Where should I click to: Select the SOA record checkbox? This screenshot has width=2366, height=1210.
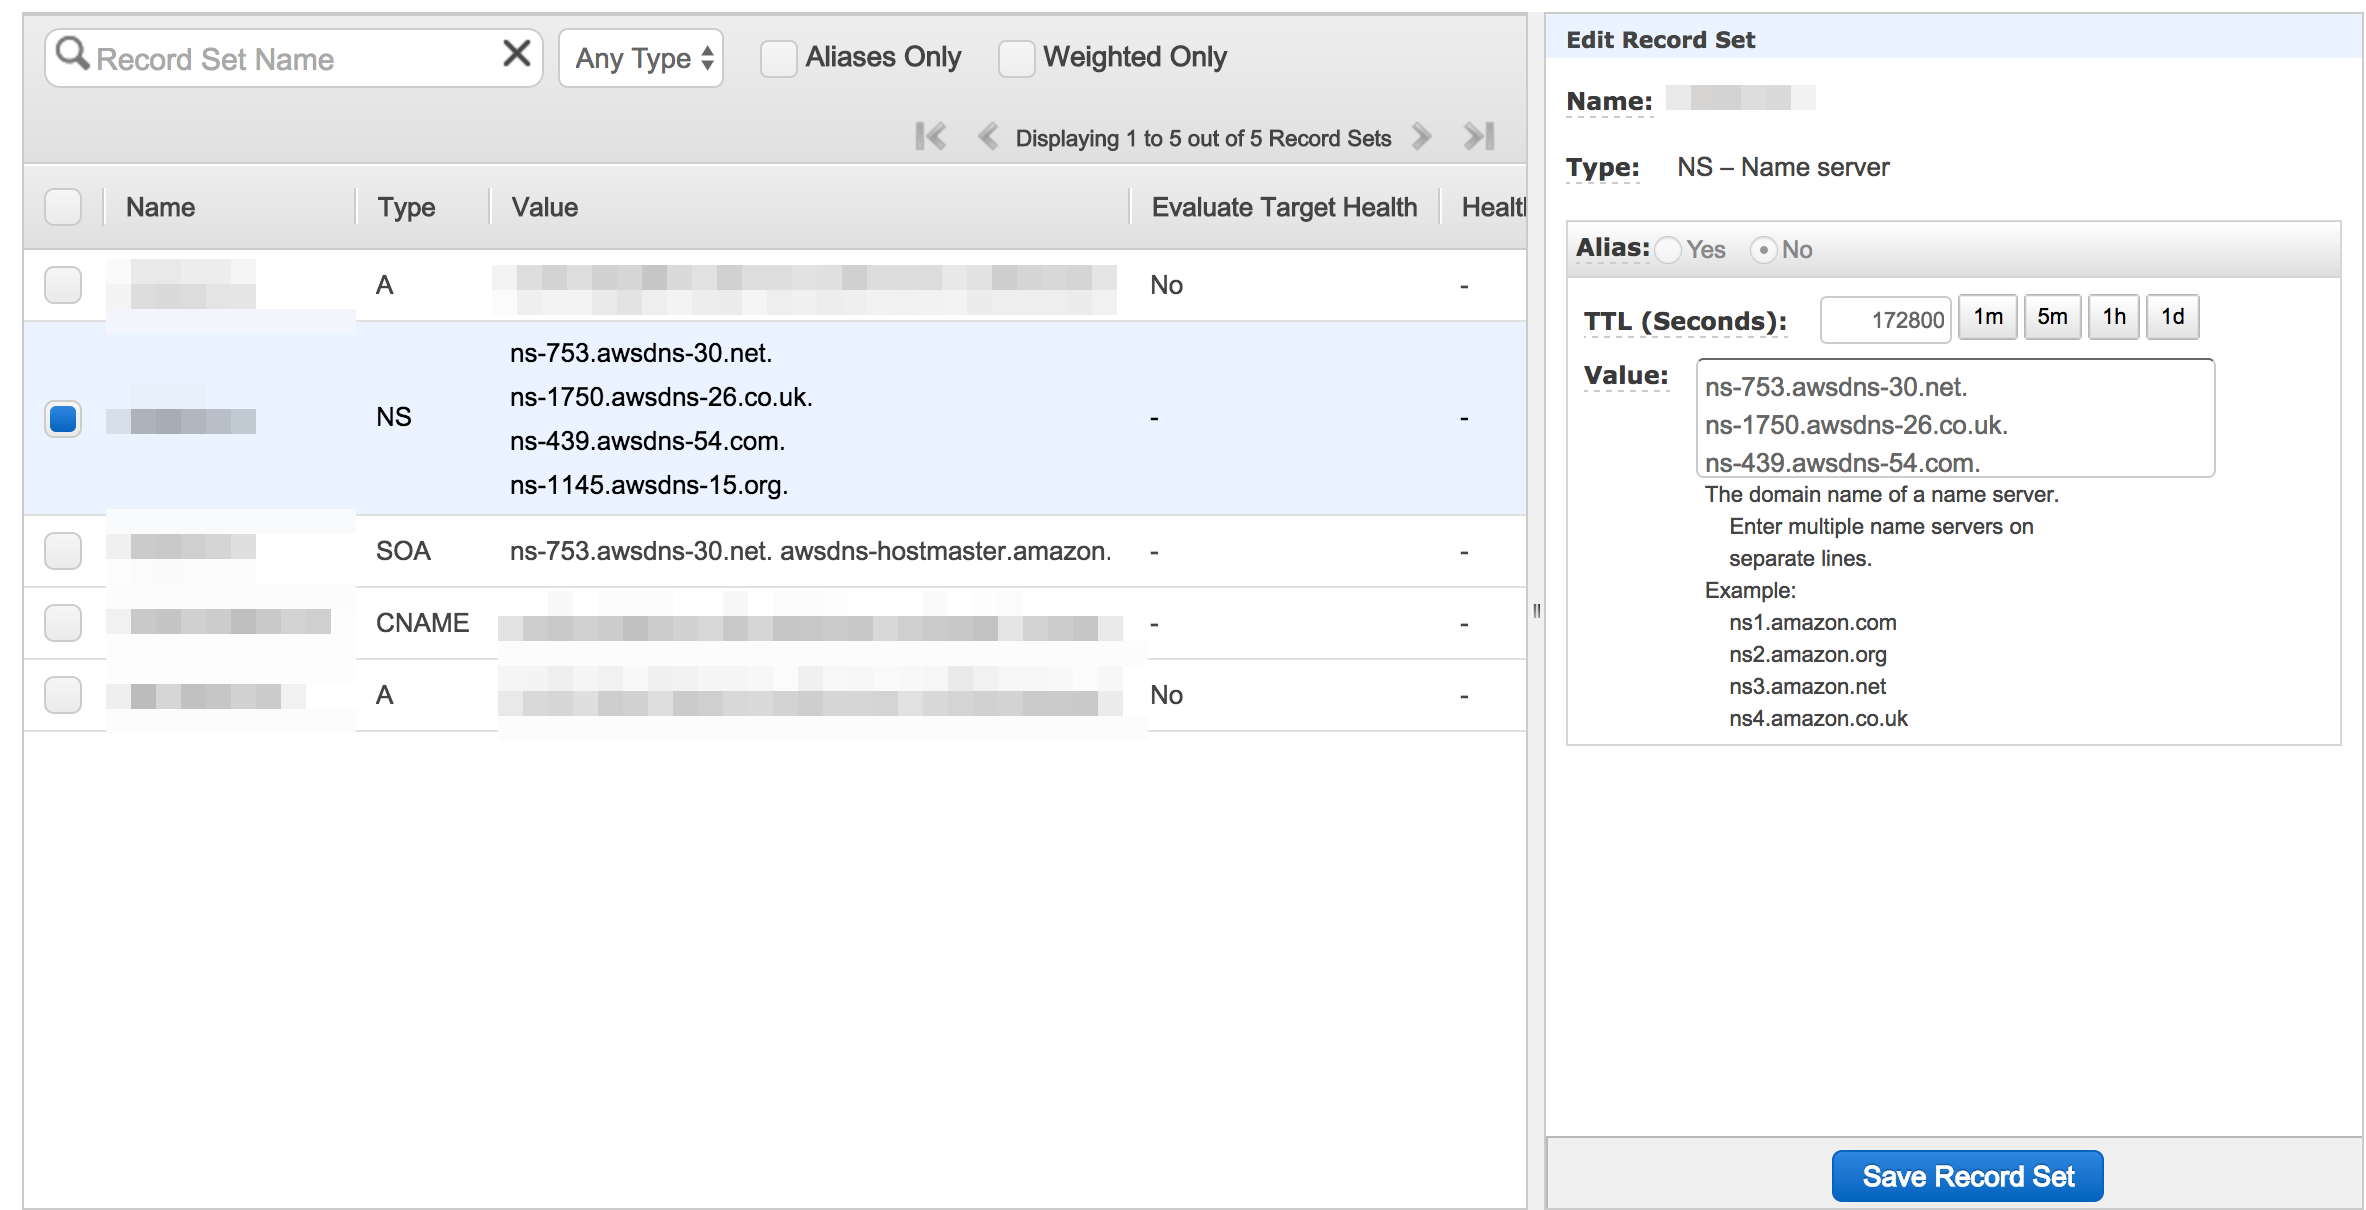coord(63,551)
